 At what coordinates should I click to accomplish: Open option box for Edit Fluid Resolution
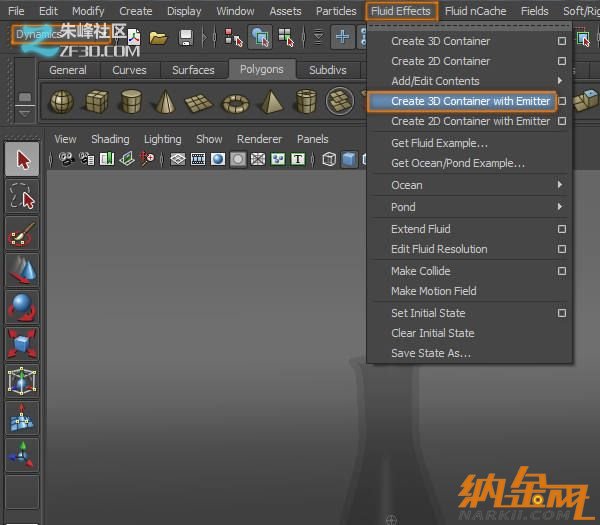click(x=561, y=249)
